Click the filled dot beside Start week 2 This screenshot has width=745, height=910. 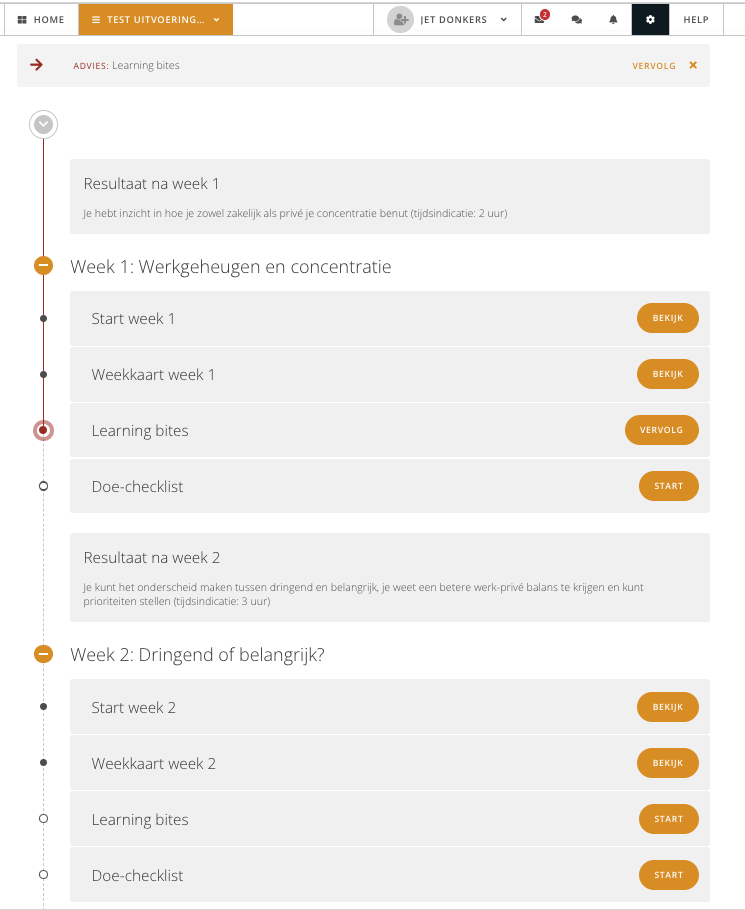(43, 706)
